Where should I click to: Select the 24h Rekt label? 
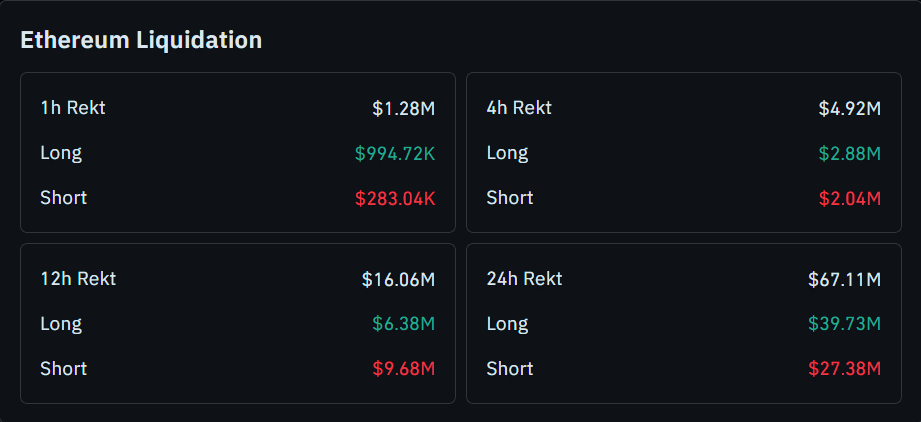pyautogui.click(x=524, y=279)
